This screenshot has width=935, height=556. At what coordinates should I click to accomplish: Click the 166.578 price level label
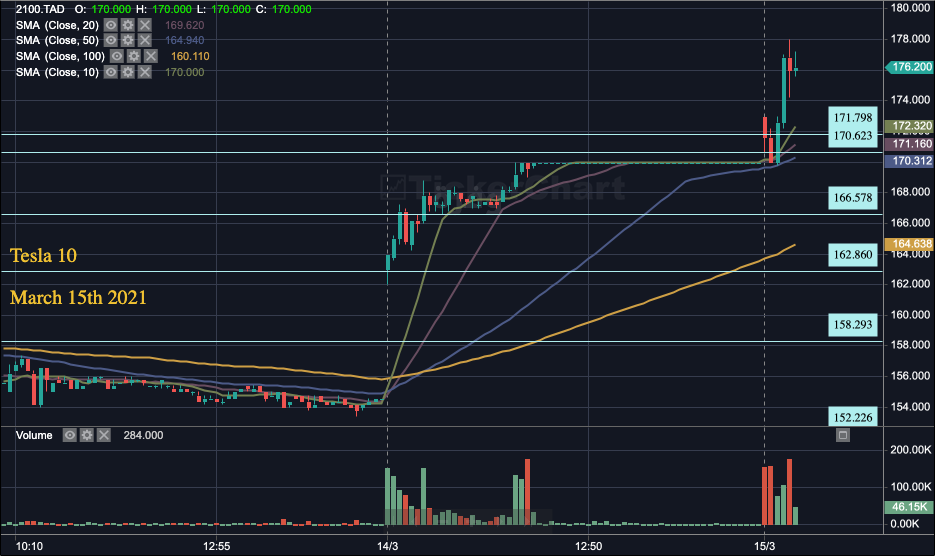click(853, 197)
